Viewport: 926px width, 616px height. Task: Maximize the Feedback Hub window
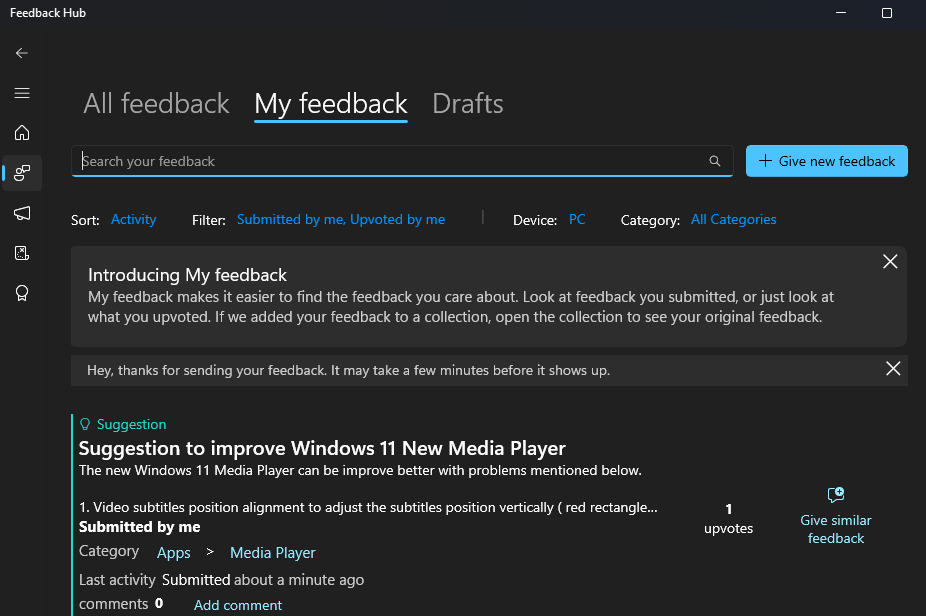pos(886,12)
